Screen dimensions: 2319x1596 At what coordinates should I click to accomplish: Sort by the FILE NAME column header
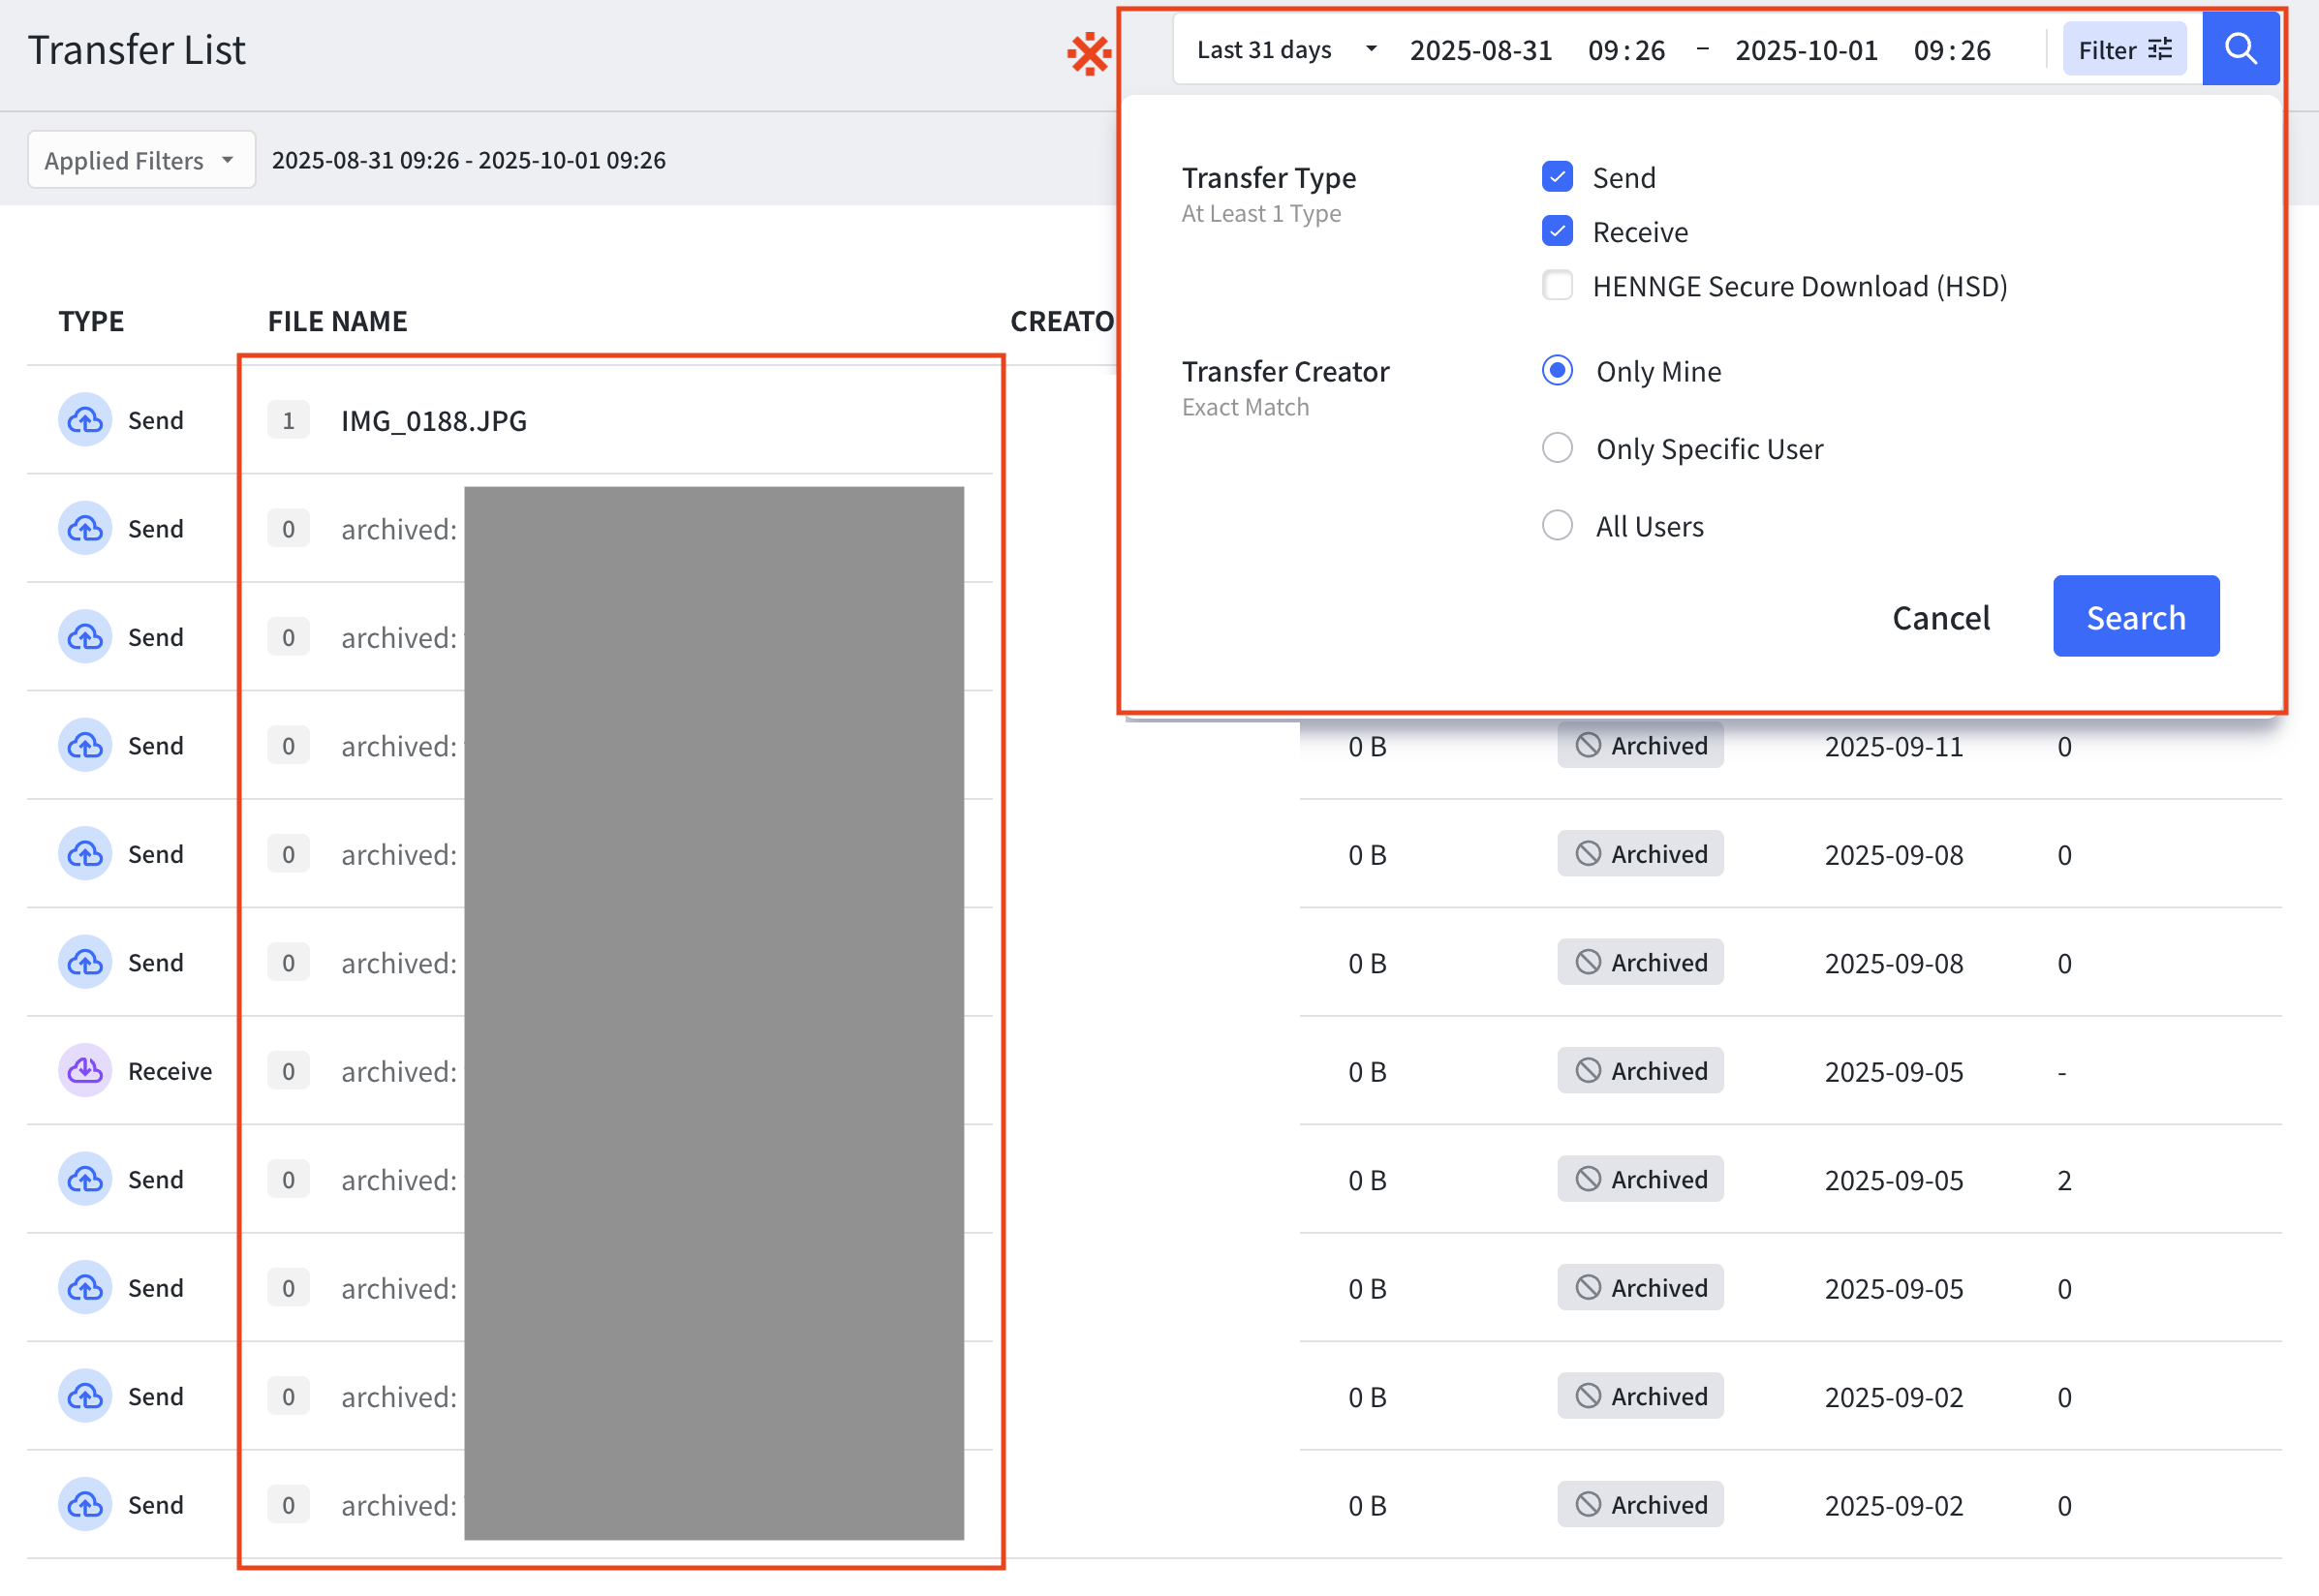coord(337,321)
